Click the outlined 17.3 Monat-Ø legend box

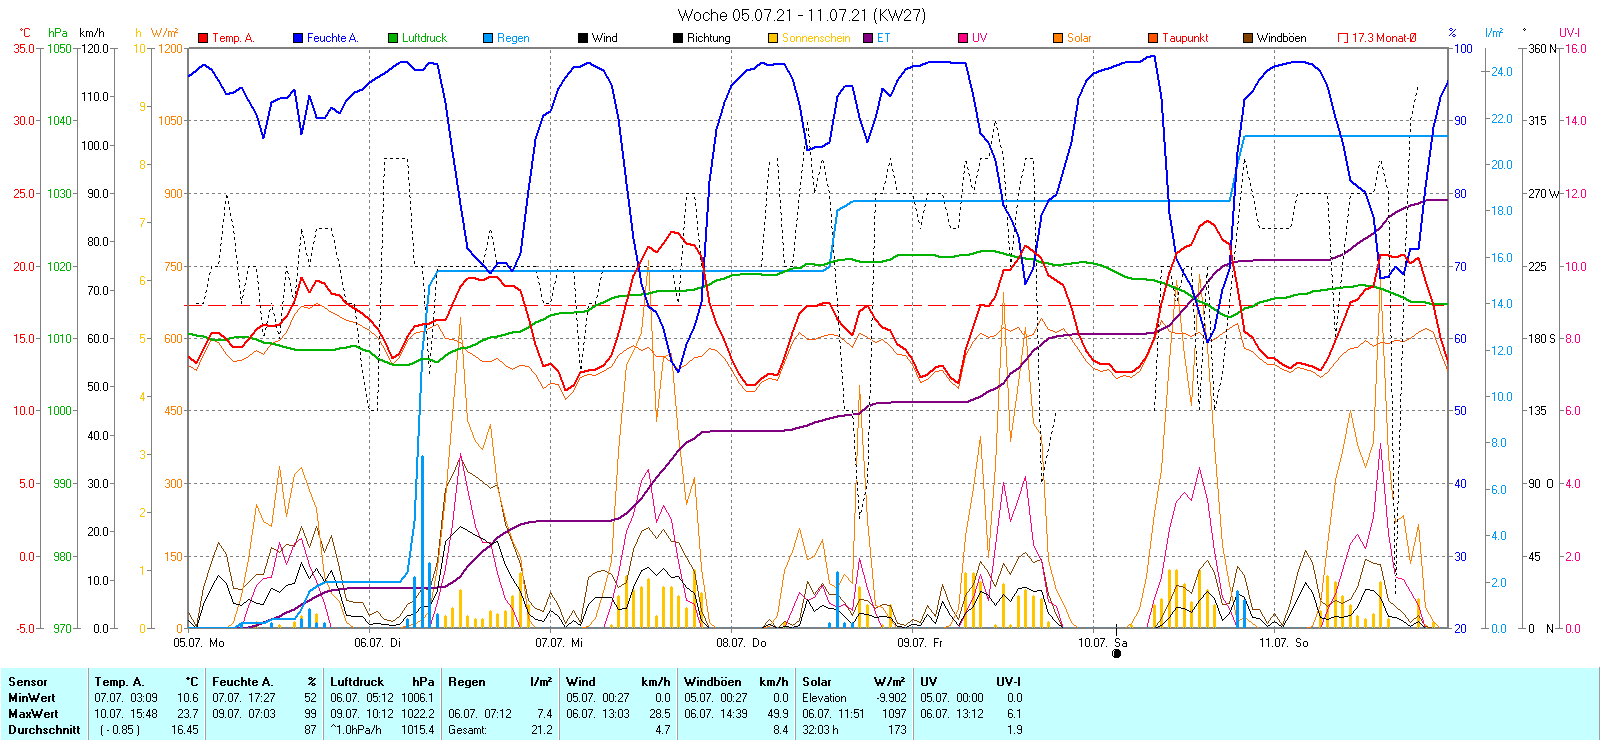tap(1343, 38)
